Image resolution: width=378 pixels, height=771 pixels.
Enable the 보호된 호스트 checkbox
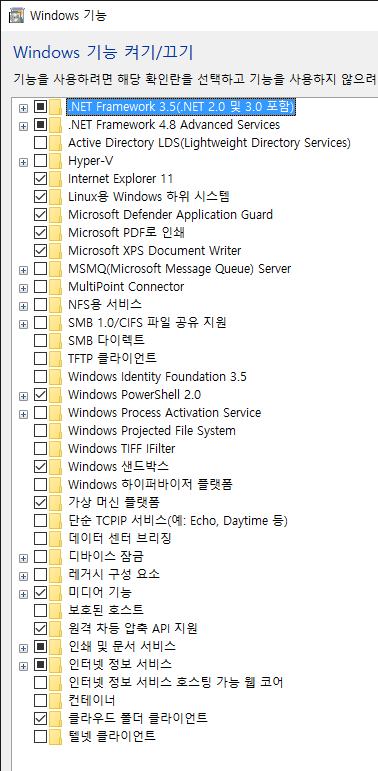40,610
